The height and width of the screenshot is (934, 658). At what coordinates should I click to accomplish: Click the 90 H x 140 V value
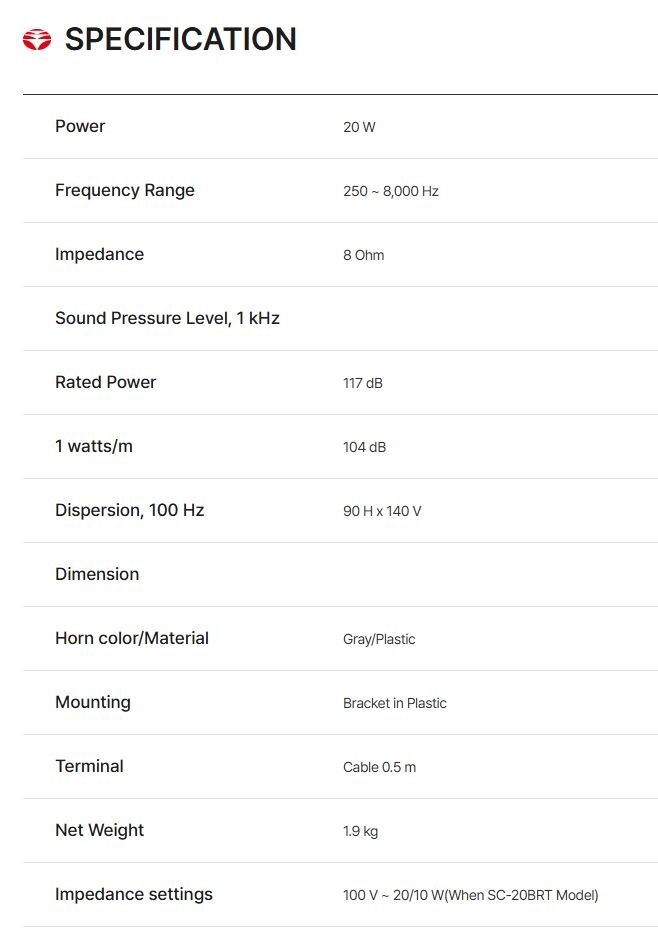click(382, 511)
